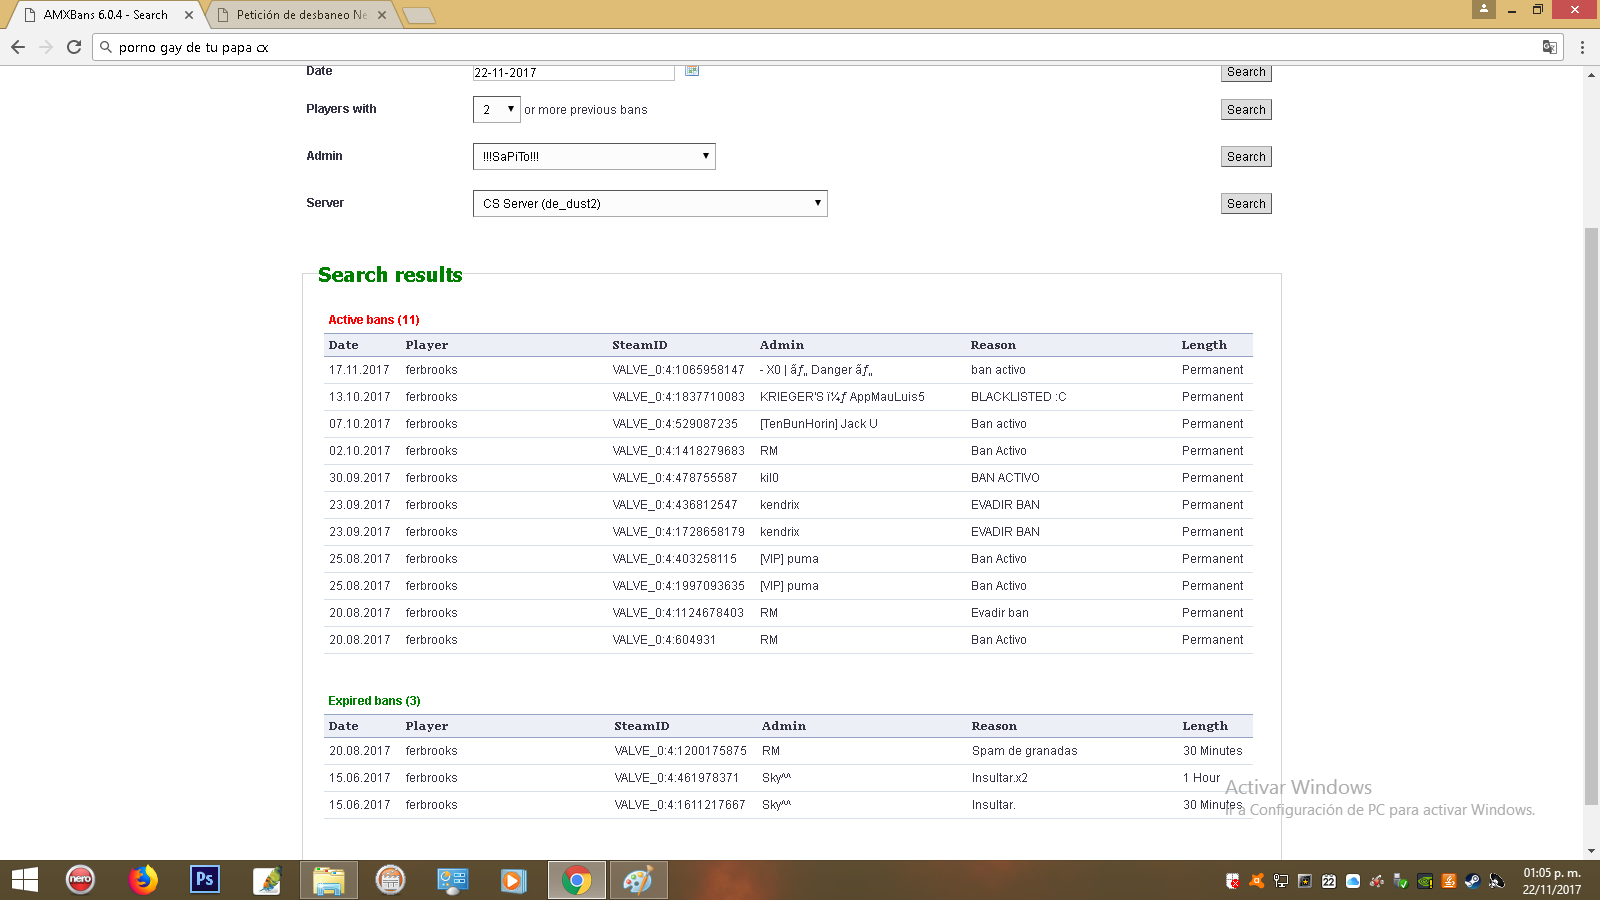Open the previous bans count dropdown

[497, 109]
